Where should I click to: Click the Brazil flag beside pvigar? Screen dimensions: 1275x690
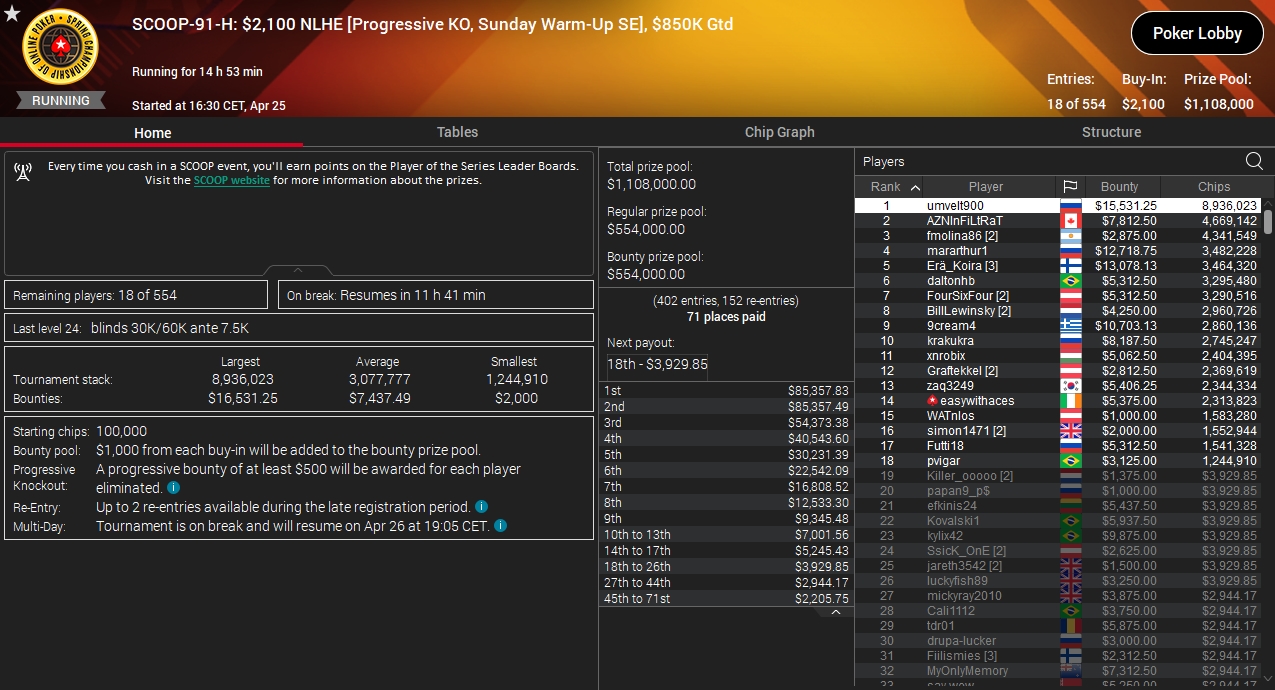(x=1069, y=461)
